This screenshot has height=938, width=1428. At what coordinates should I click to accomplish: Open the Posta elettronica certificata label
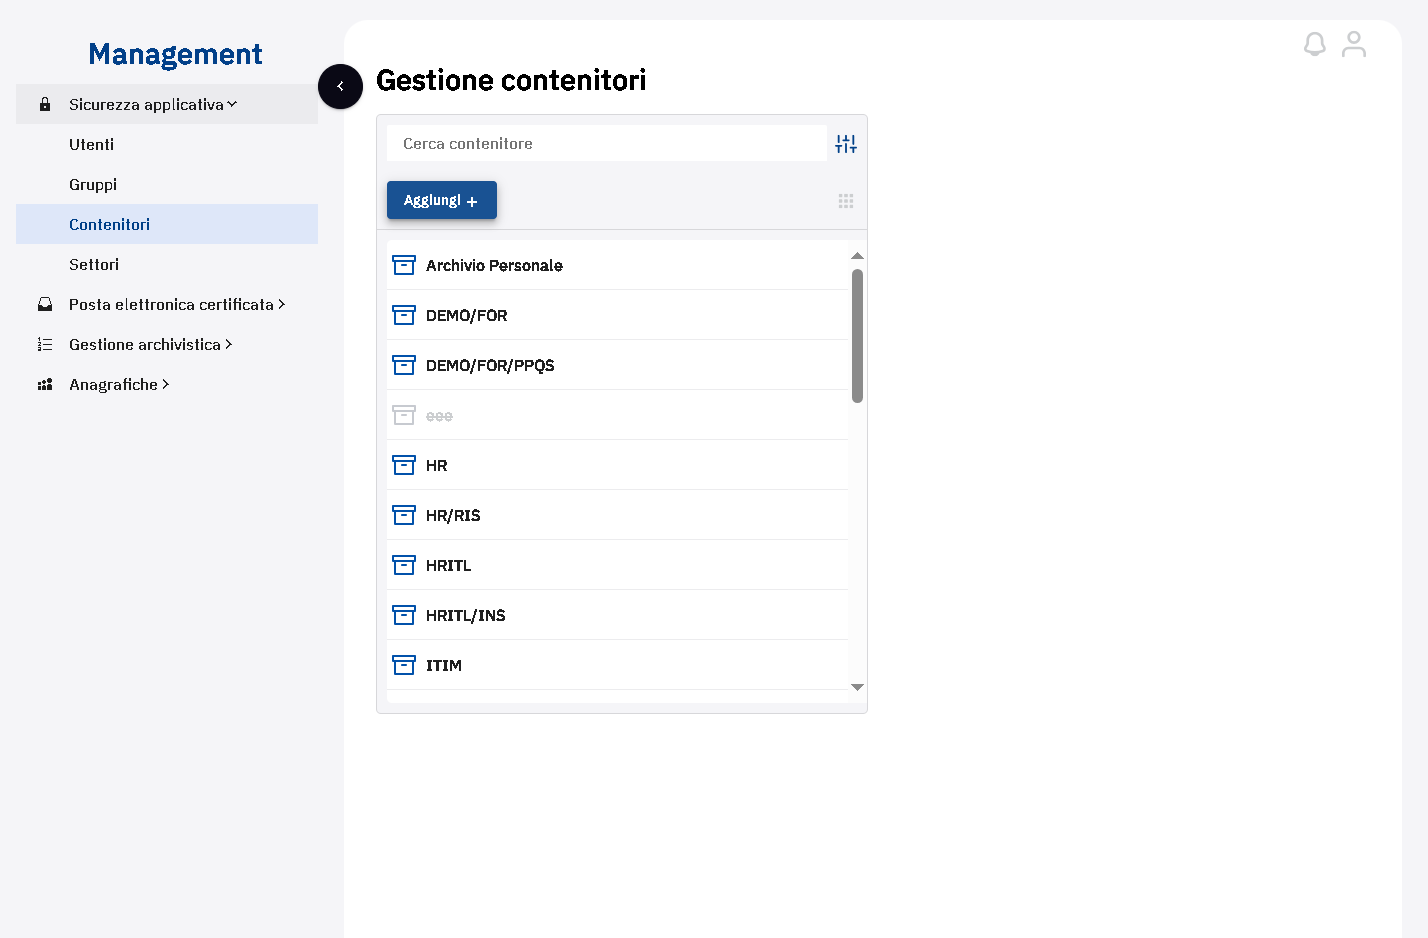pos(171,304)
